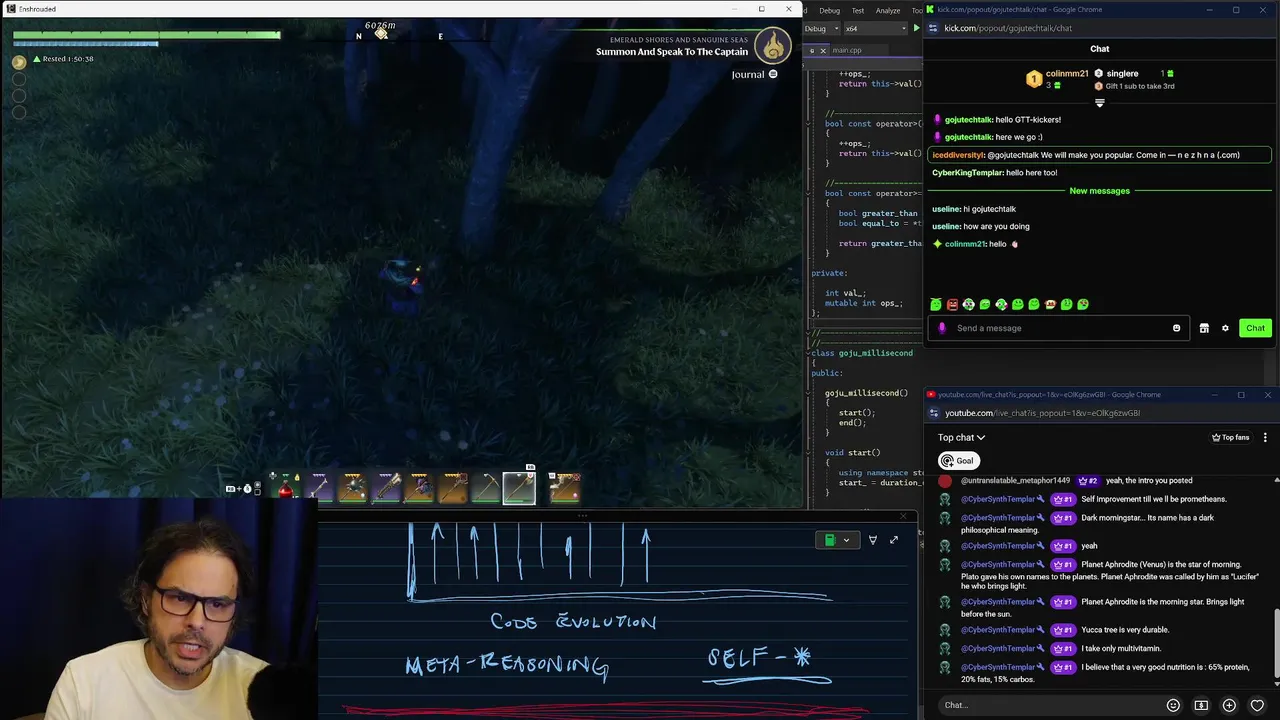Click the YouTube site info icon in address bar
This screenshot has height=720, width=1280.
pyautogui.click(x=934, y=413)
